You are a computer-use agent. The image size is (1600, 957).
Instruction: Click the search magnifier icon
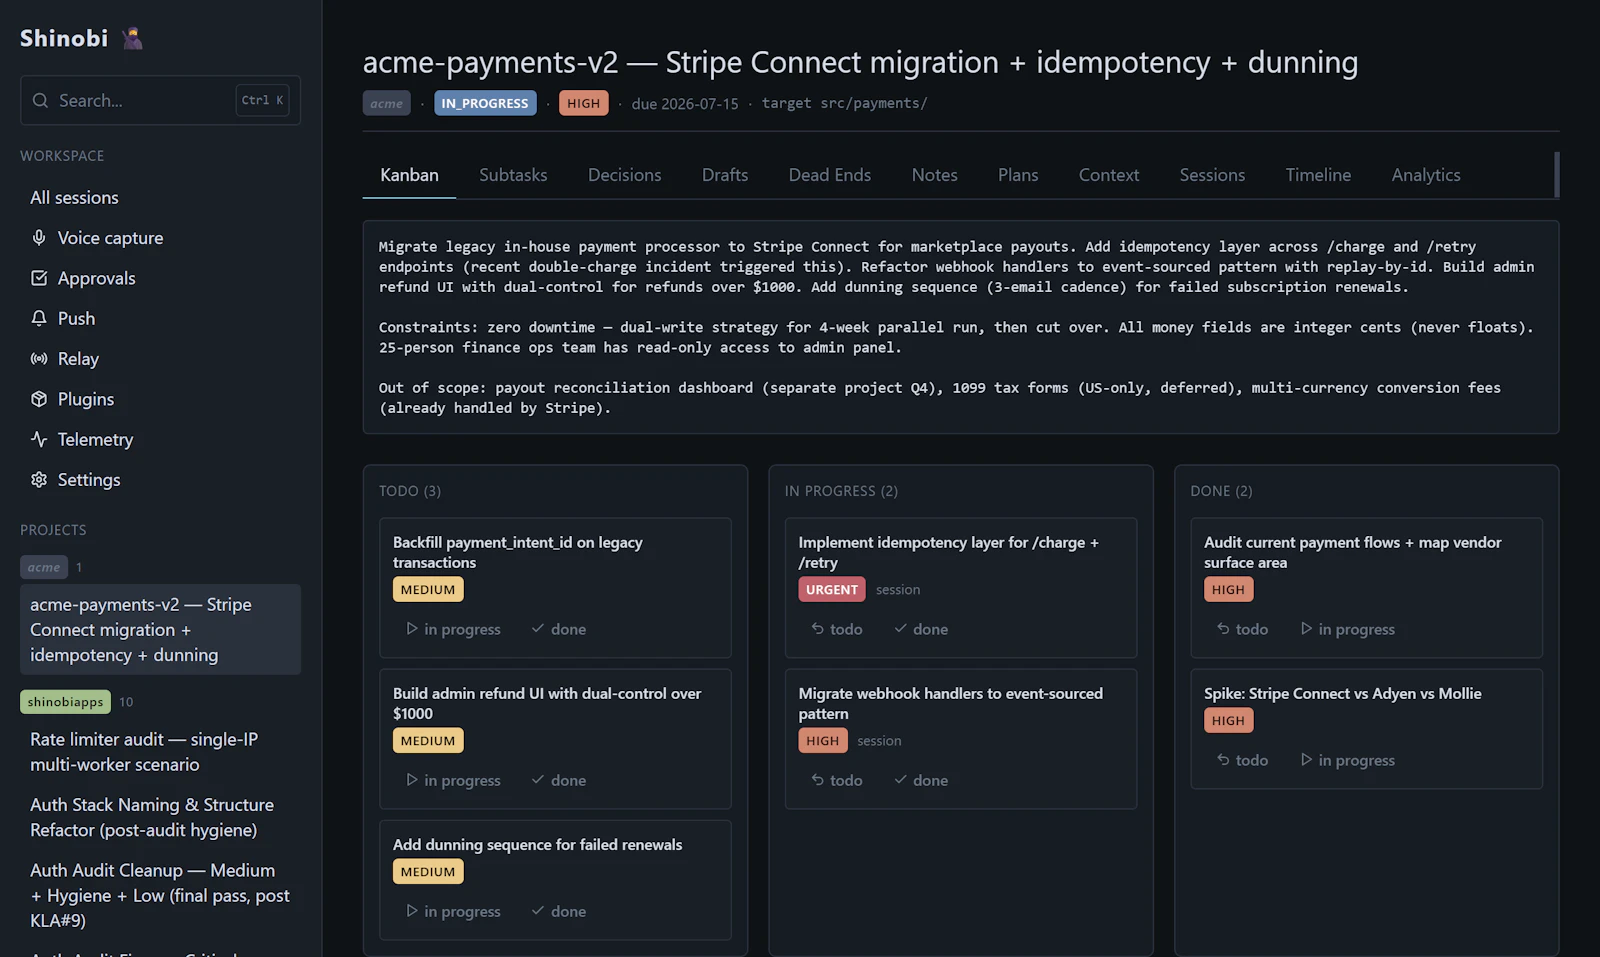[x=40, y=100]
